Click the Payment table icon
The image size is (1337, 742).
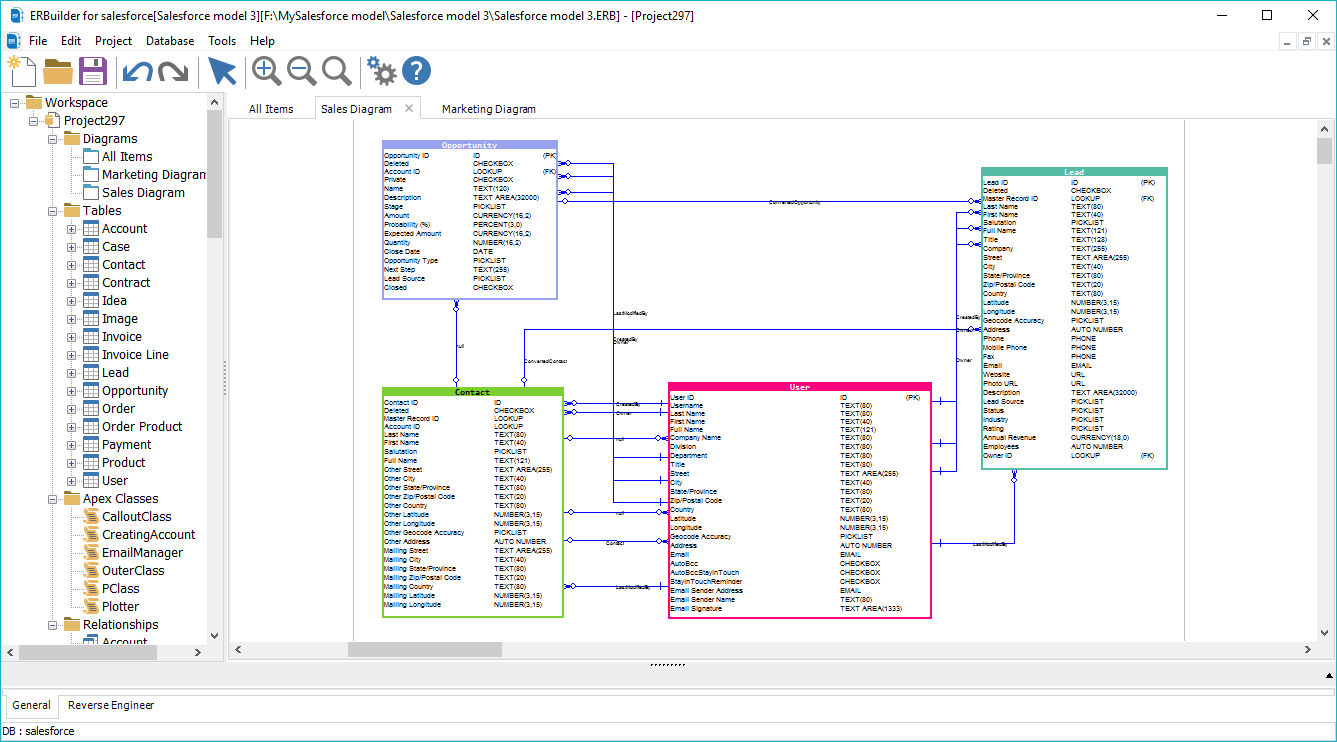click(91, 445)
